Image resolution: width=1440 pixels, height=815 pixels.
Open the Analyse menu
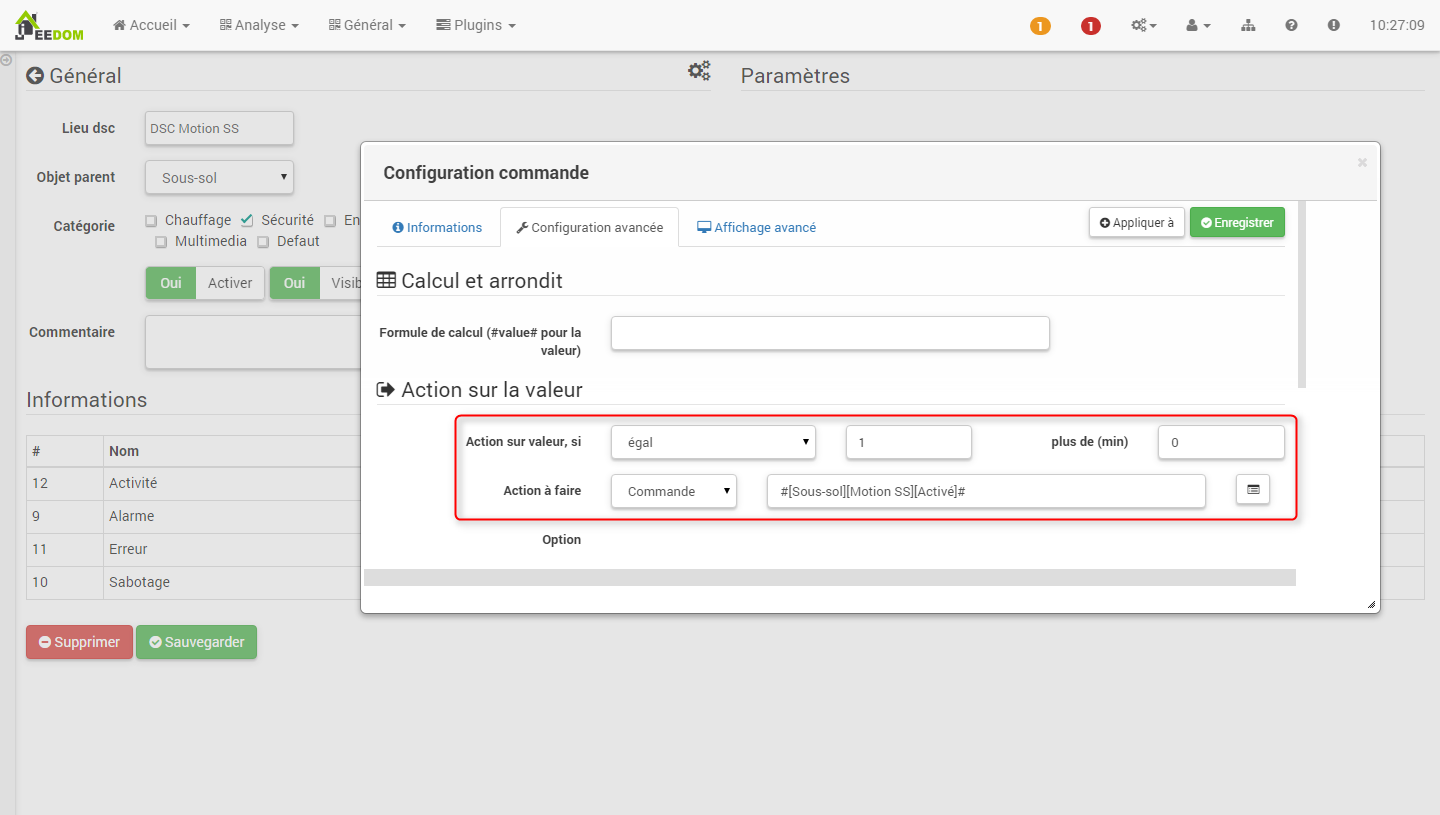click(259, 25)
